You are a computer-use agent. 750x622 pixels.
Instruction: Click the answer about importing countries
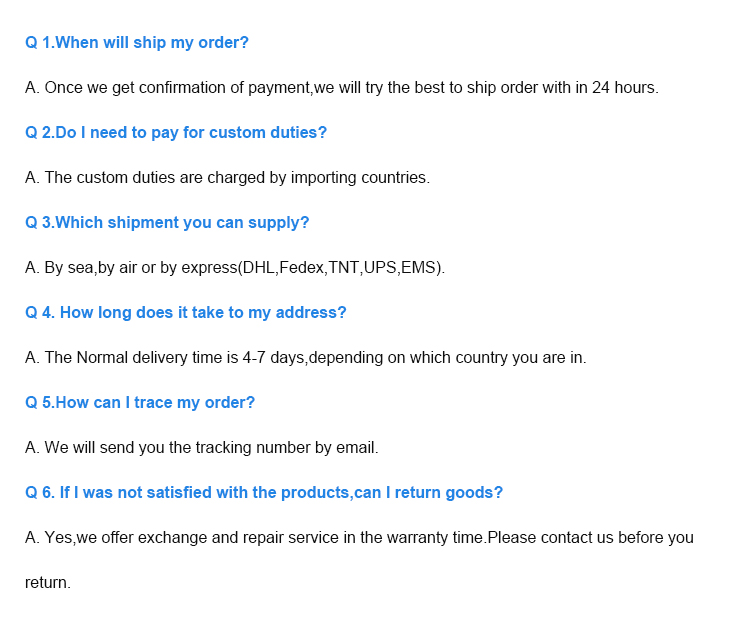click(x=227, y=178)
